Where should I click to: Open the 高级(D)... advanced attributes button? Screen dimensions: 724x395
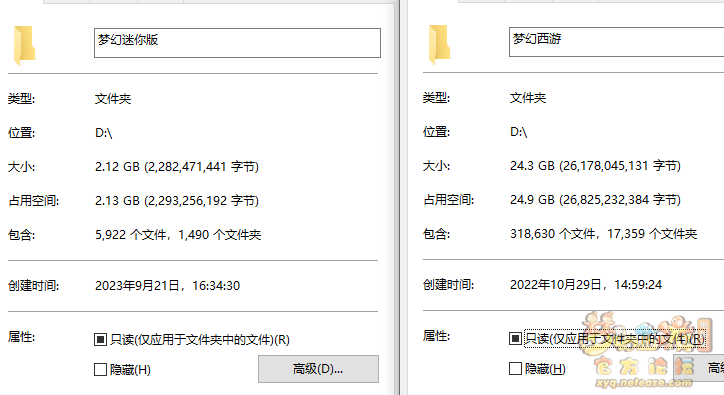[x=318, y=369]
